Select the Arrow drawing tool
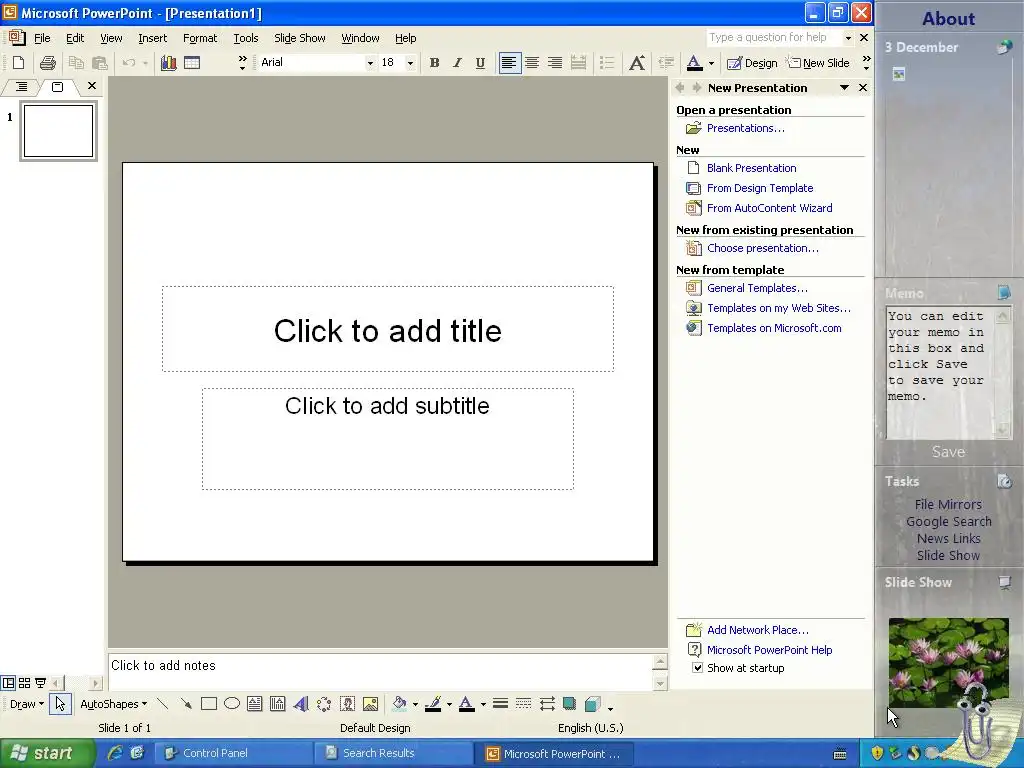This screenshot has height=768, width=1024. 186,704
